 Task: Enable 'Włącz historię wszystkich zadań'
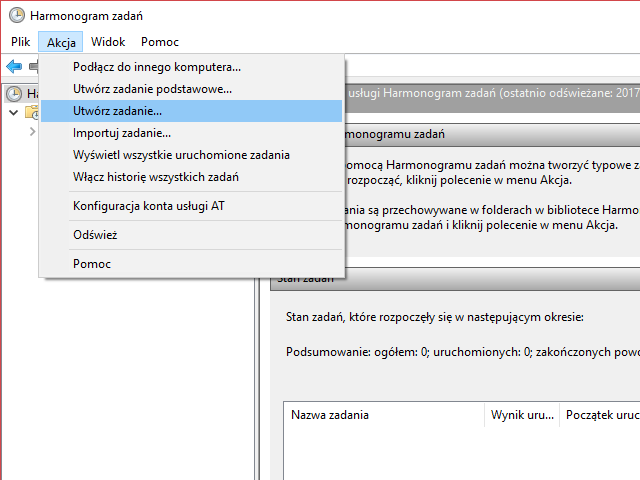[x=156, y=177]
